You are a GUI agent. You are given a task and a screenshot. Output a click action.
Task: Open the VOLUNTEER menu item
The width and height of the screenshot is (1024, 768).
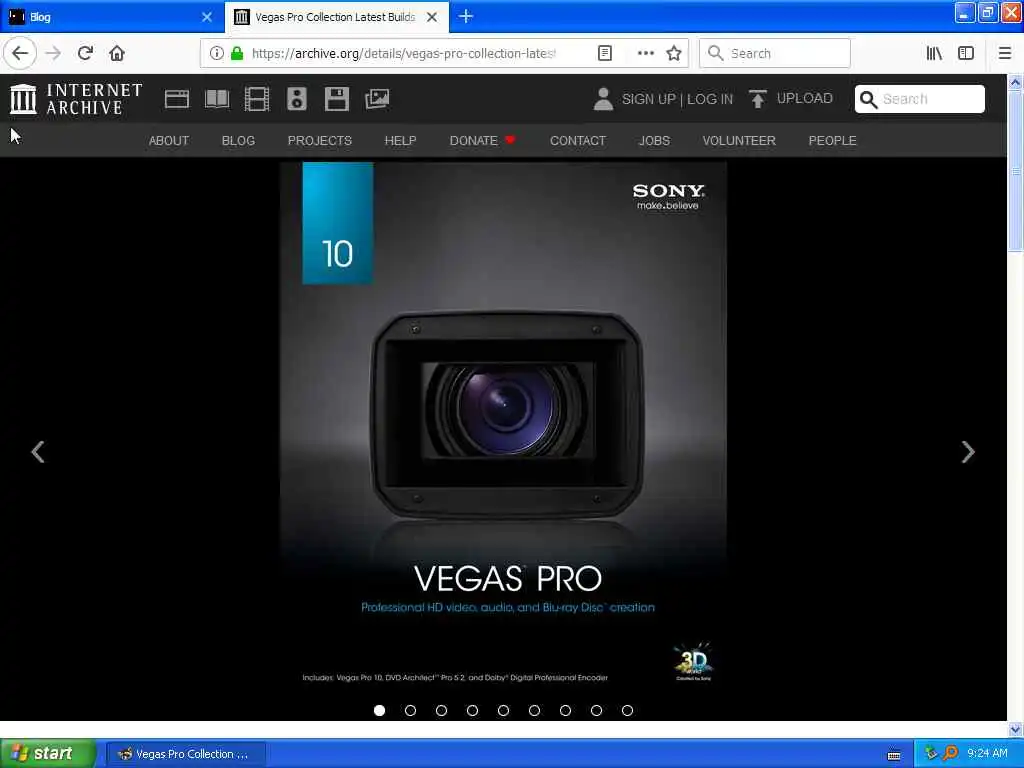point(739,140)
